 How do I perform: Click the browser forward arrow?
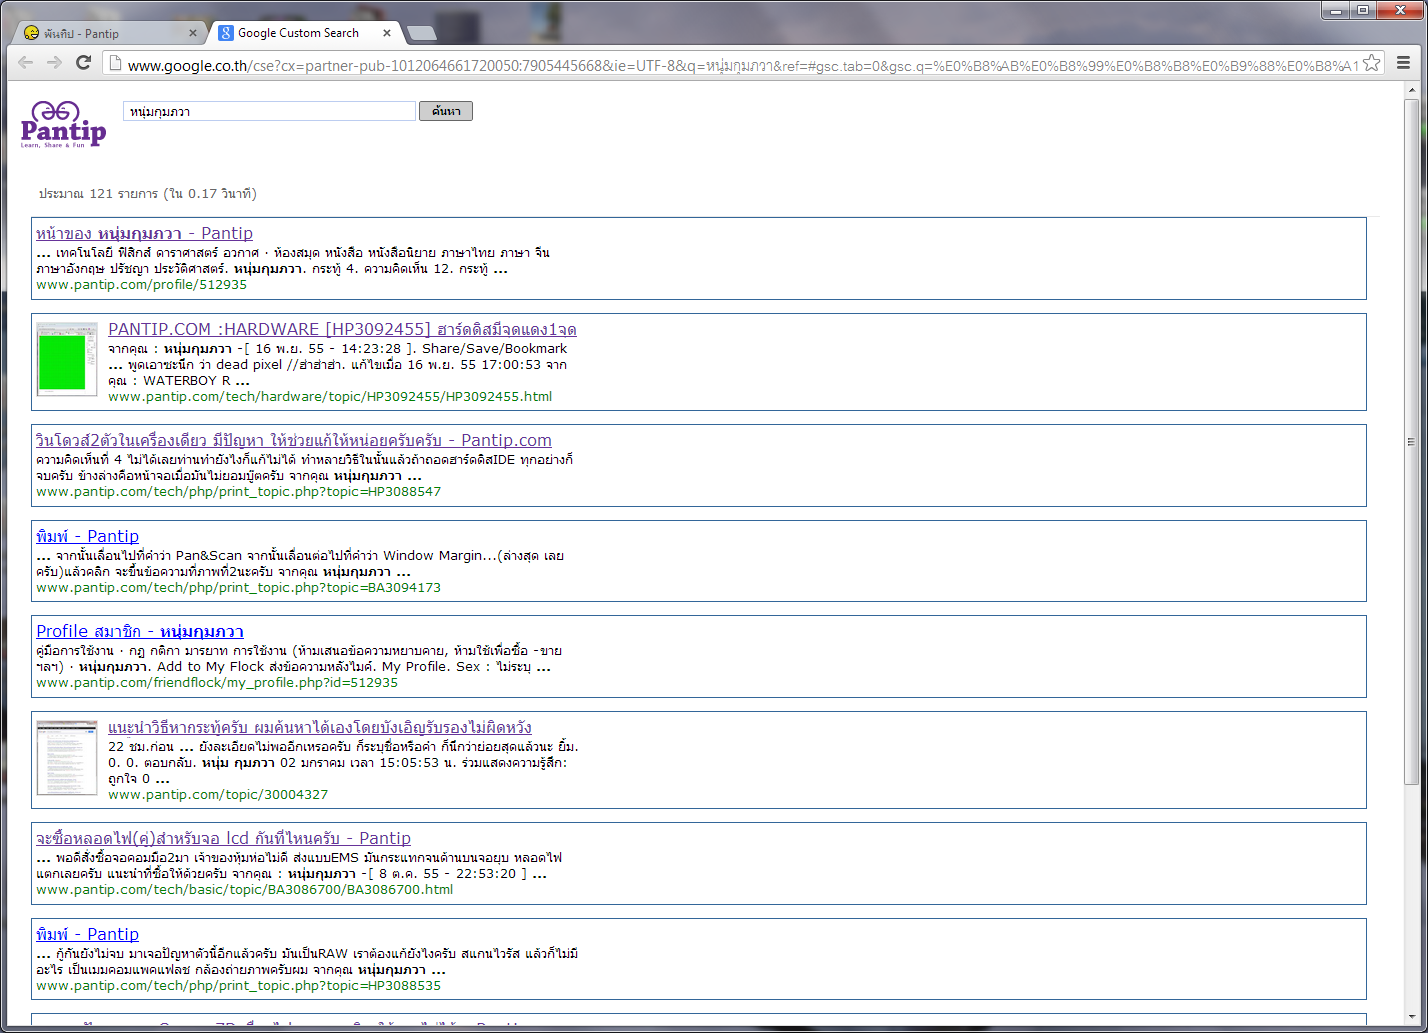pyautogui.click(x=54, y=62)
